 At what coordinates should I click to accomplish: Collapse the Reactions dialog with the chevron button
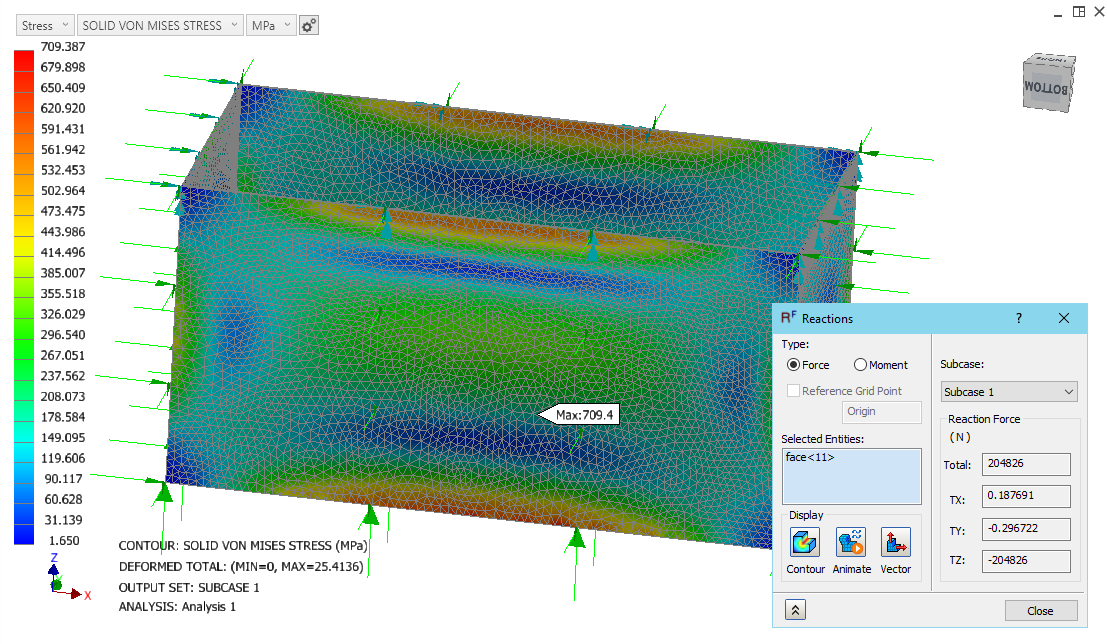(x=795, y=609)
